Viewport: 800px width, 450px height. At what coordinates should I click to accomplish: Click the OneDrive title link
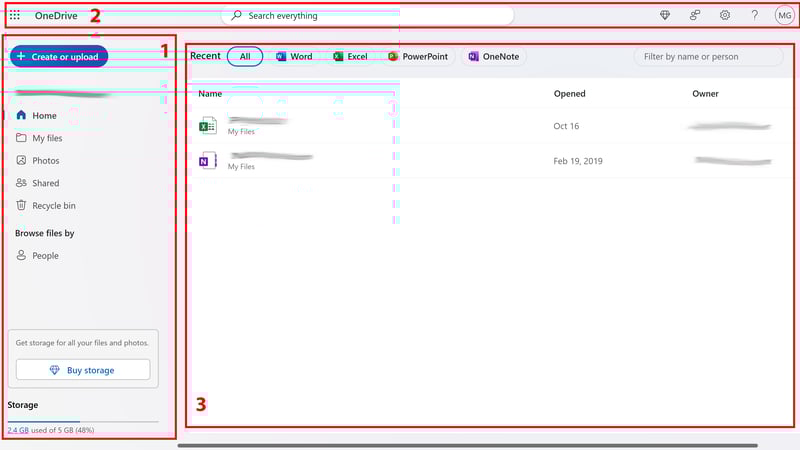tap(56, 15)
